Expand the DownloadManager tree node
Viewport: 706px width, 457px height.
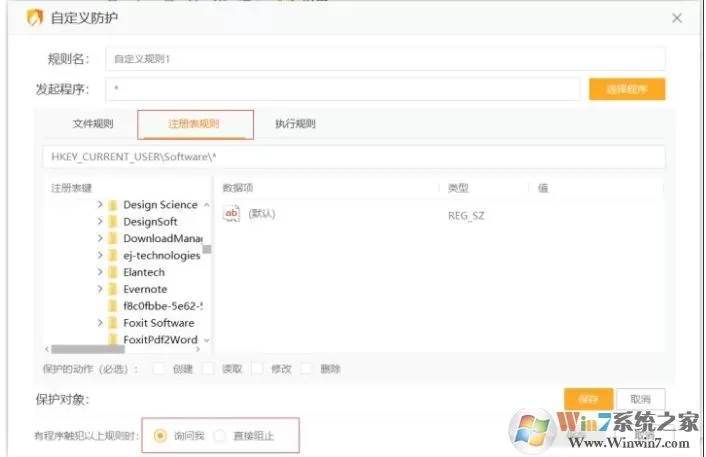click(x=100, y=238)
